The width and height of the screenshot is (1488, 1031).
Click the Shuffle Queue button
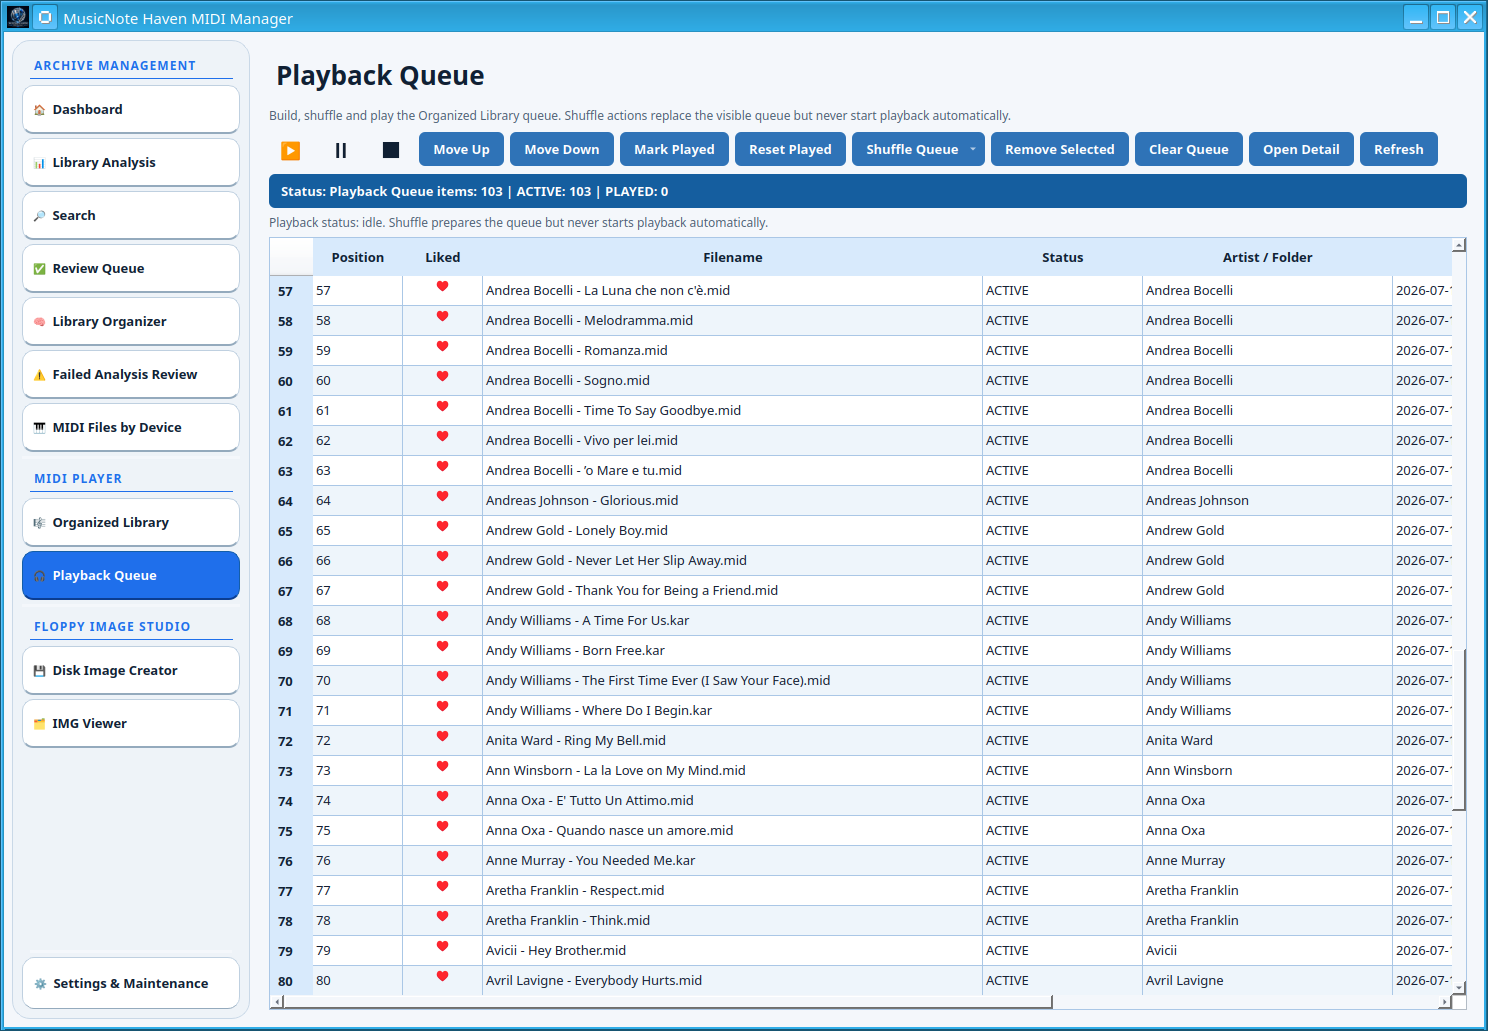click(912, 149)
